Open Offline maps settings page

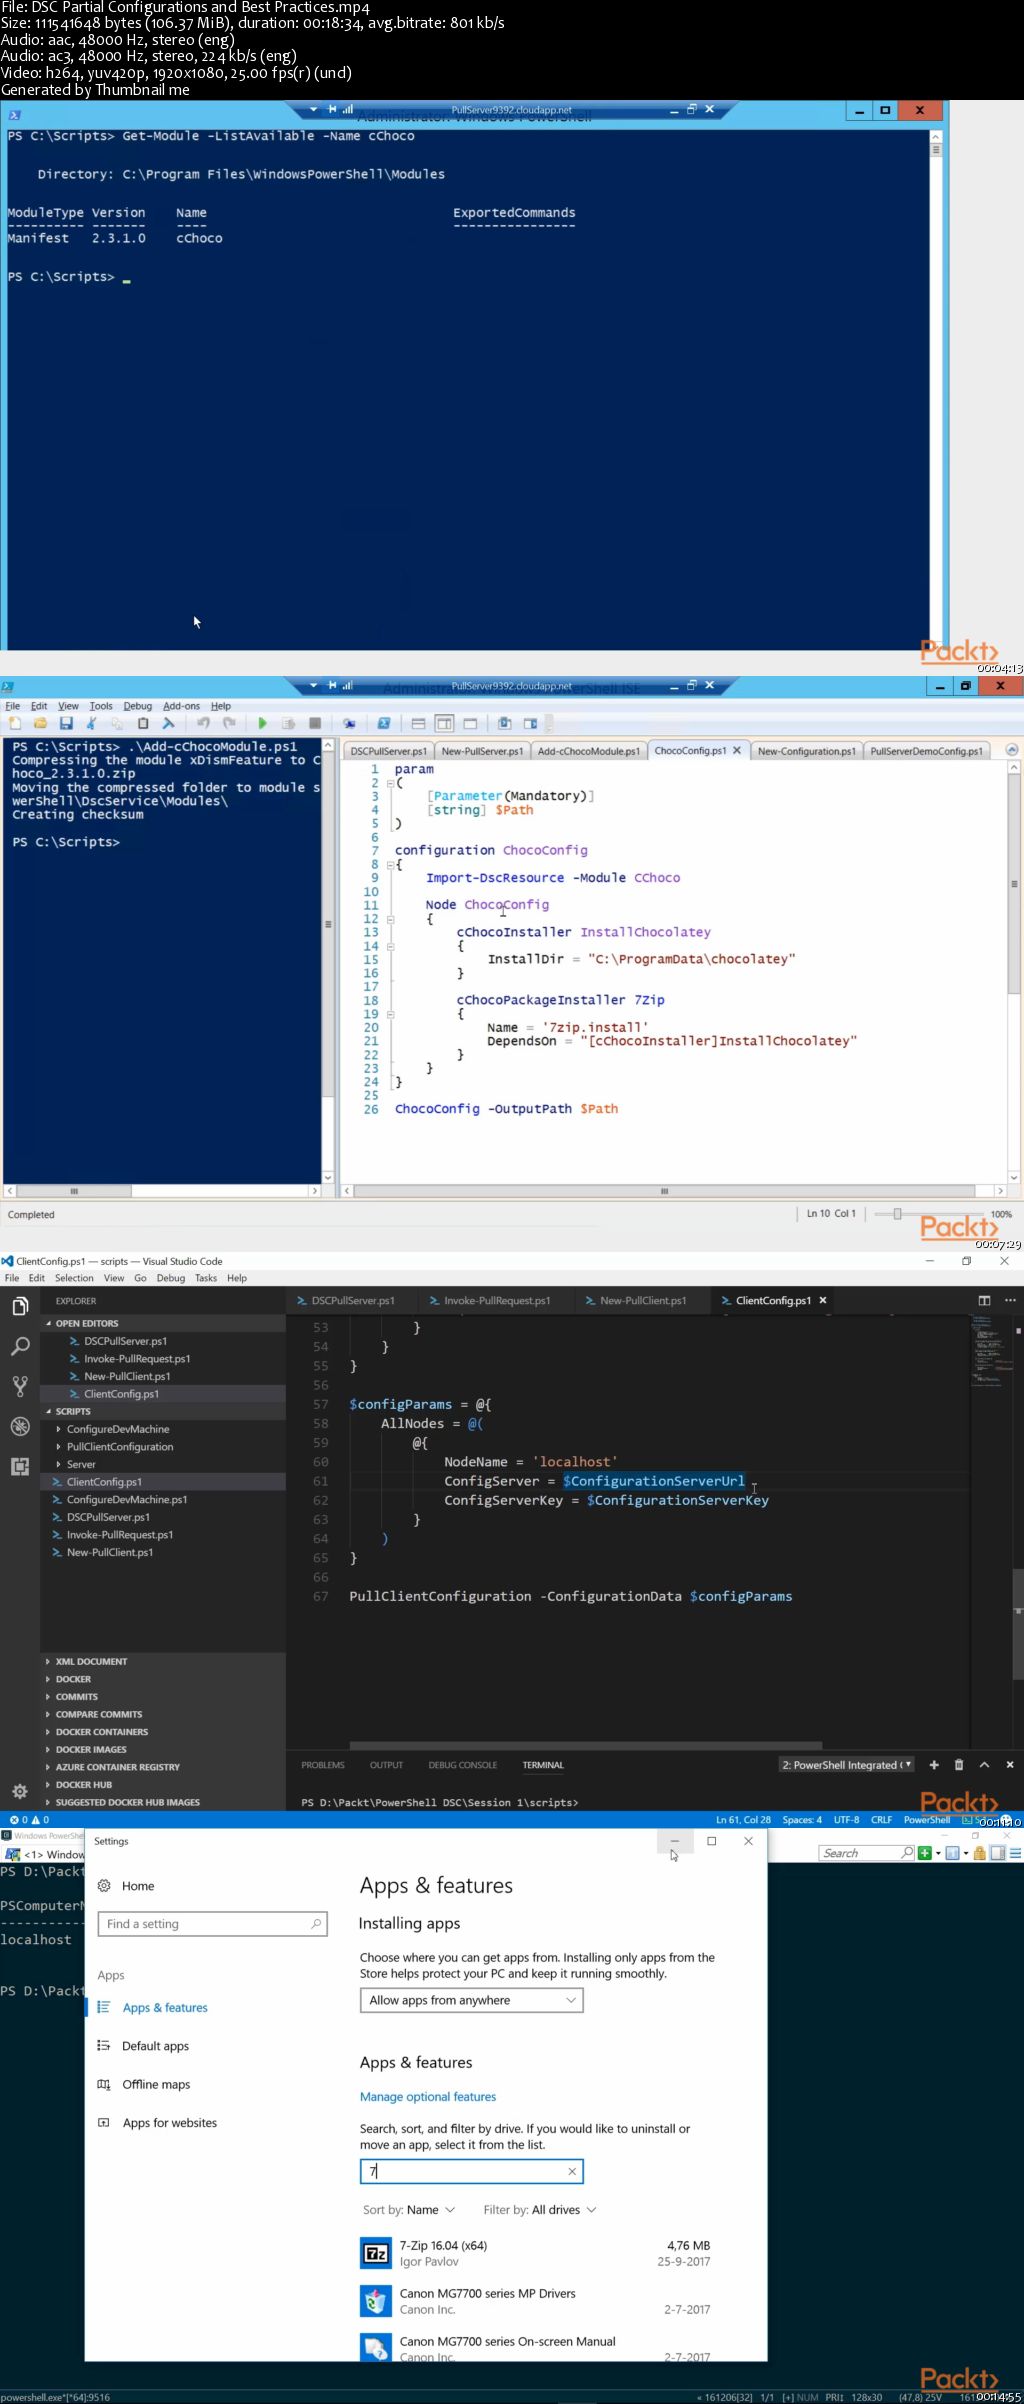pos(156,2084)
